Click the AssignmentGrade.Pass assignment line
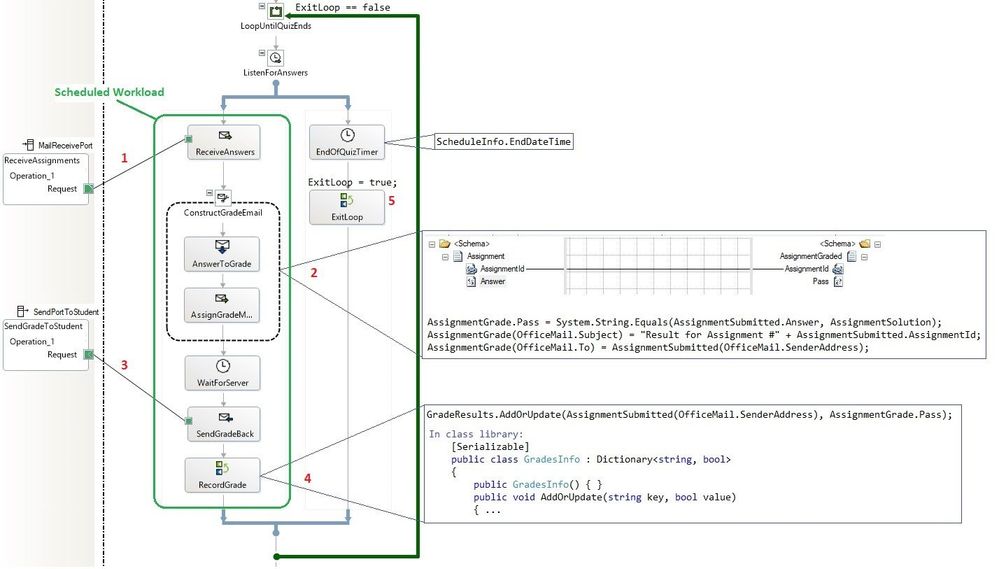This screenshot has height=569, width=999. tap(684, 322)
